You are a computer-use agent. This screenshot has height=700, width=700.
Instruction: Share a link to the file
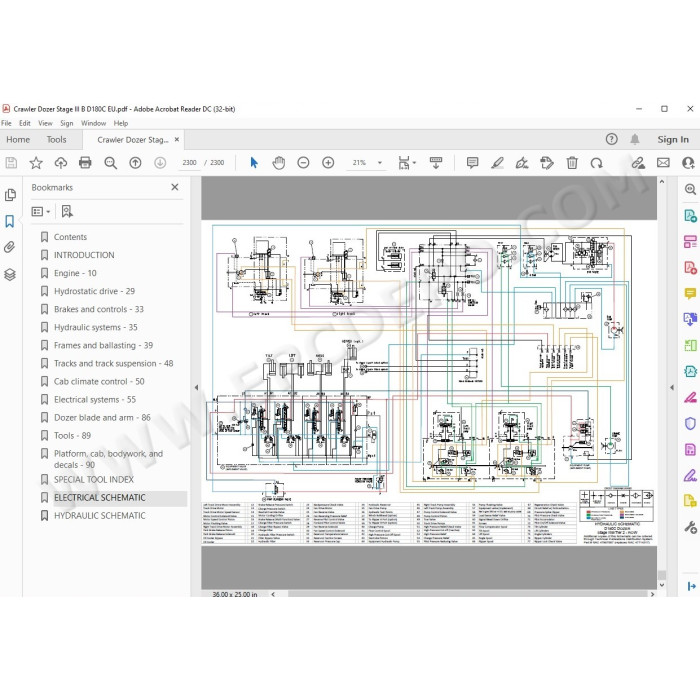[638, 163]
